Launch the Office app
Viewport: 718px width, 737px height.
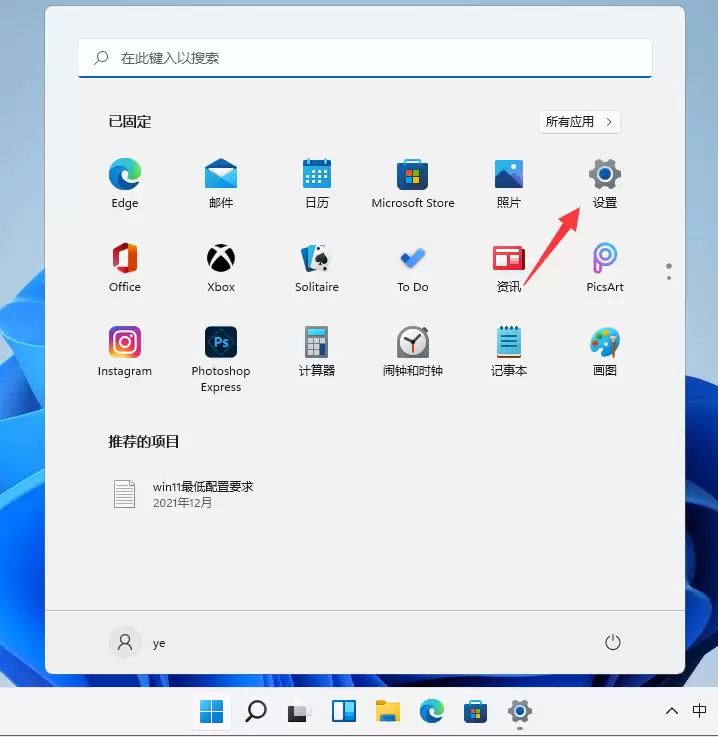click(125, 267)
